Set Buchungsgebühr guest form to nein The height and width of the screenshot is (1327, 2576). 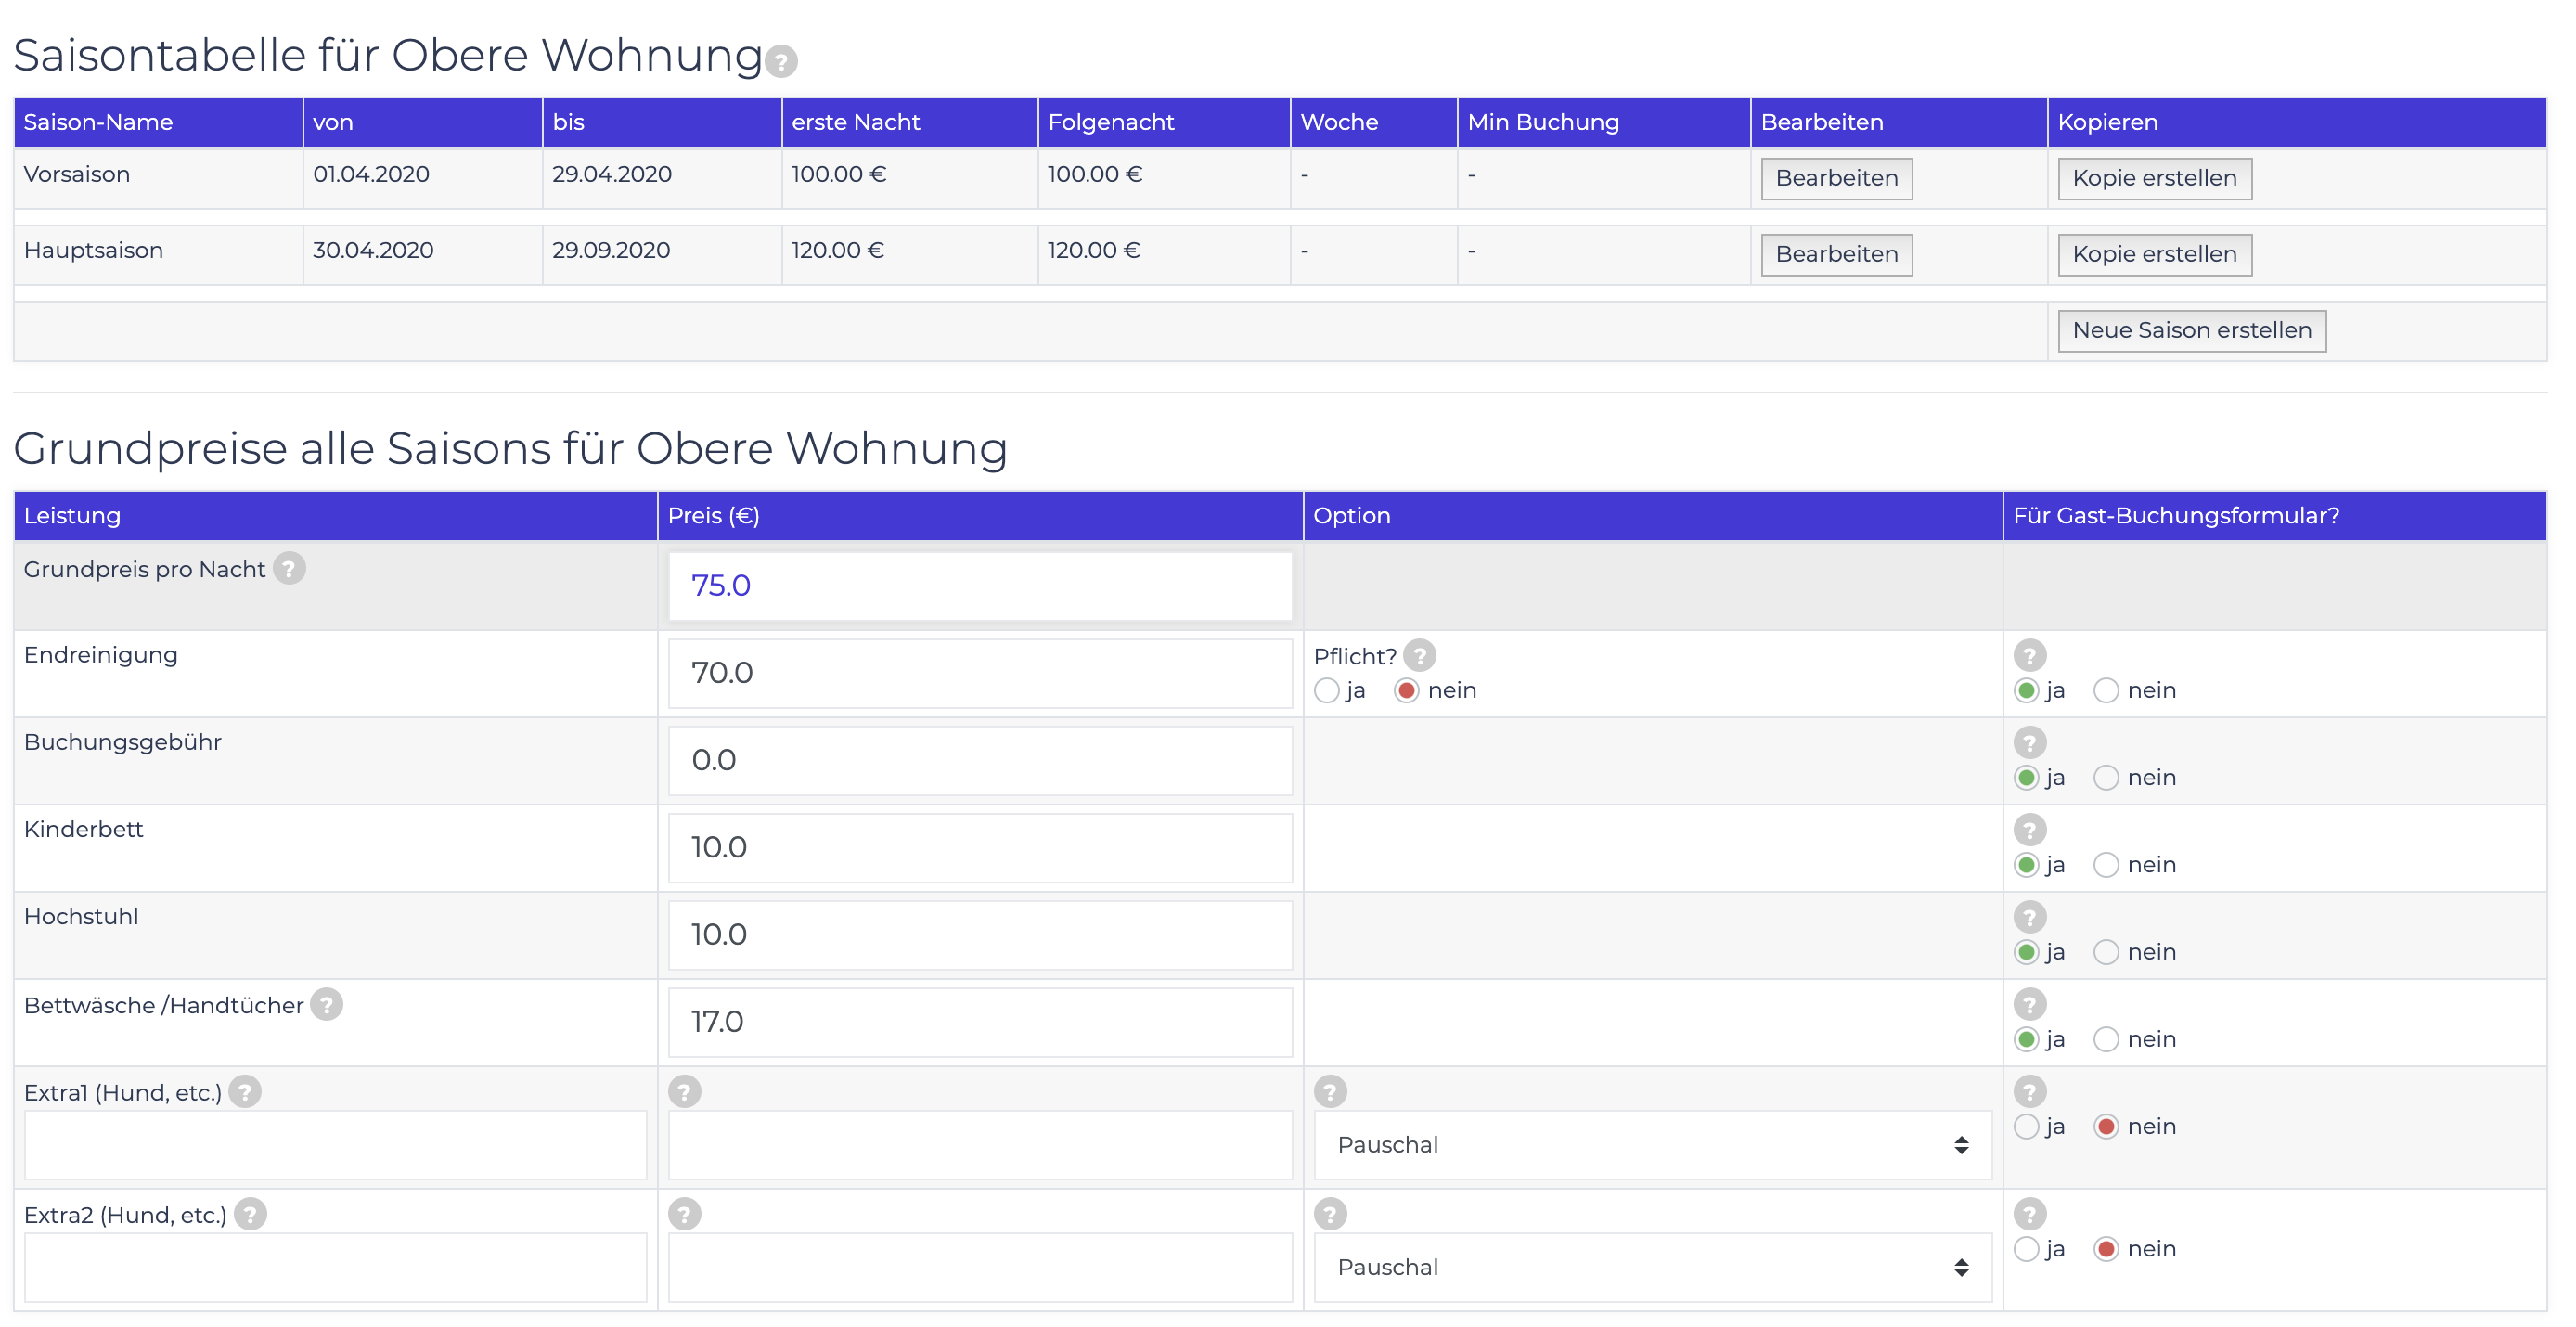click(2106, 778)
